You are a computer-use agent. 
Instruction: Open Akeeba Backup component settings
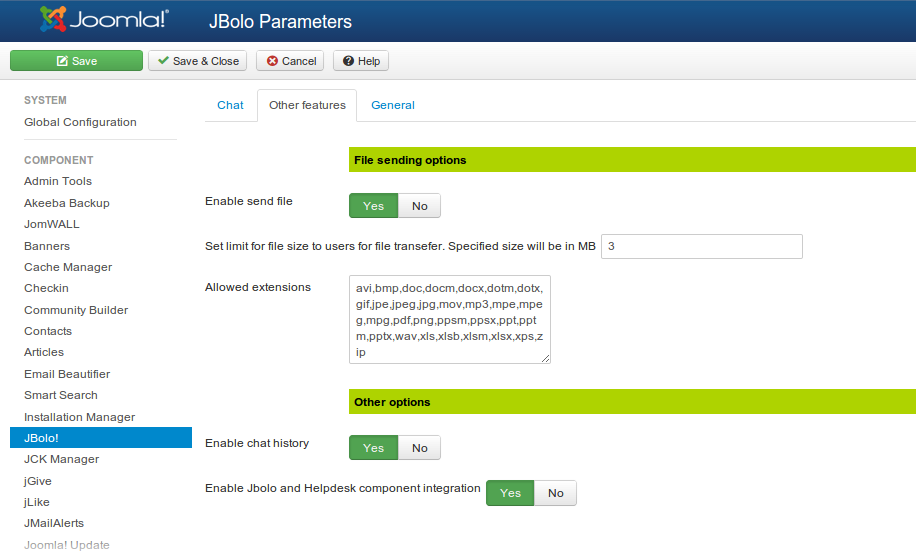pyautogui.click(x=67, y=203)
